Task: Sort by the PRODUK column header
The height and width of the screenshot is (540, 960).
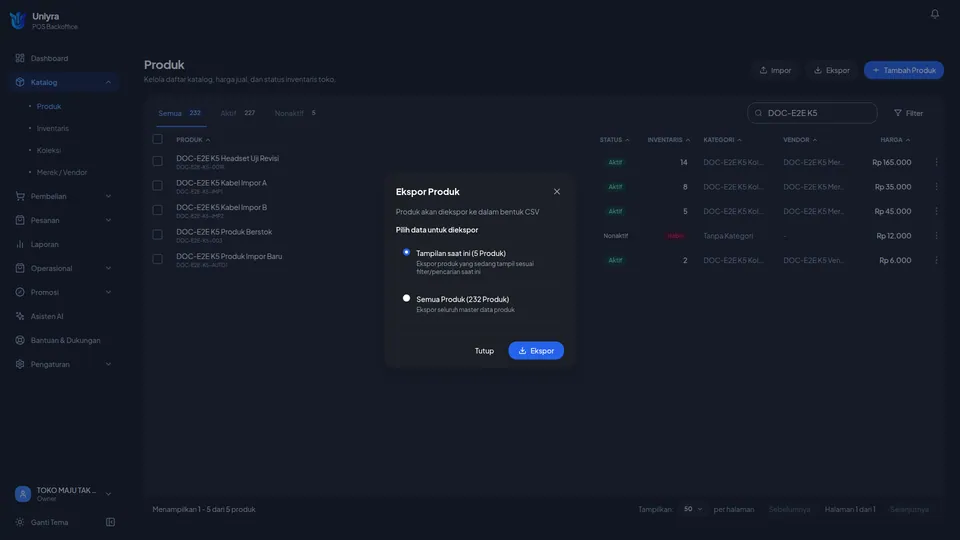Action: coord(193,140)
